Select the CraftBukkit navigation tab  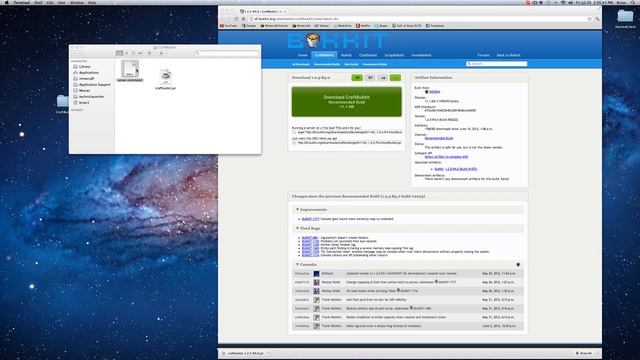pyautogui.click(x=324, y=55)
